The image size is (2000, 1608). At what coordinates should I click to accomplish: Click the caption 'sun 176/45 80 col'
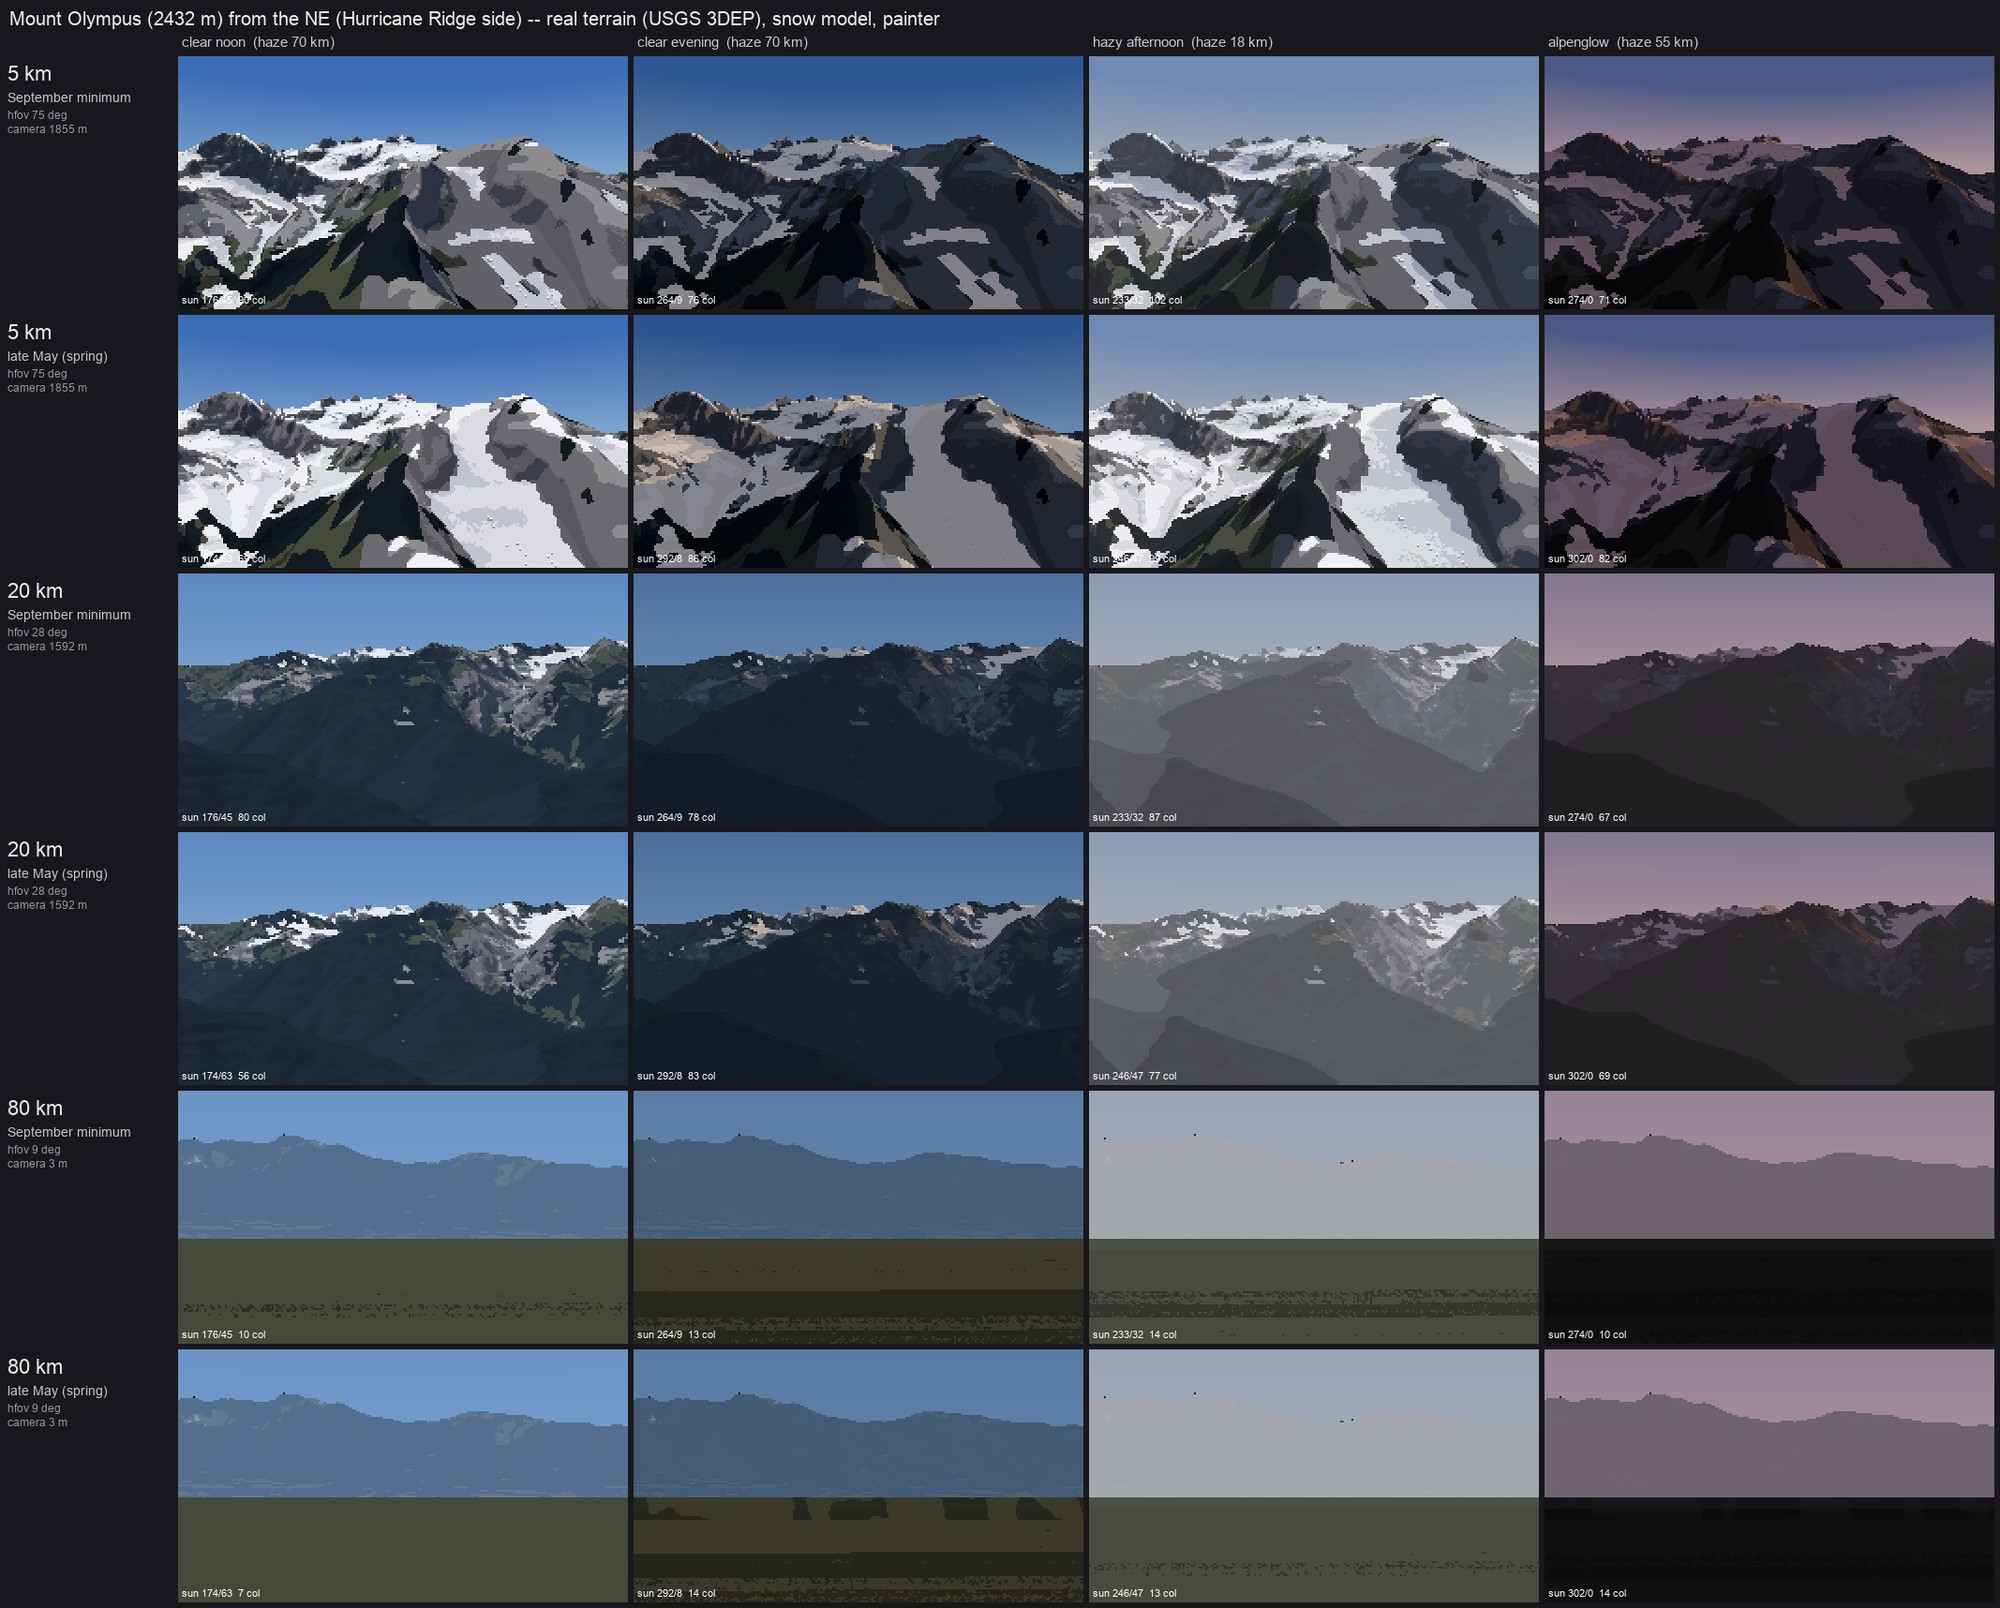[x=224, y=818]
